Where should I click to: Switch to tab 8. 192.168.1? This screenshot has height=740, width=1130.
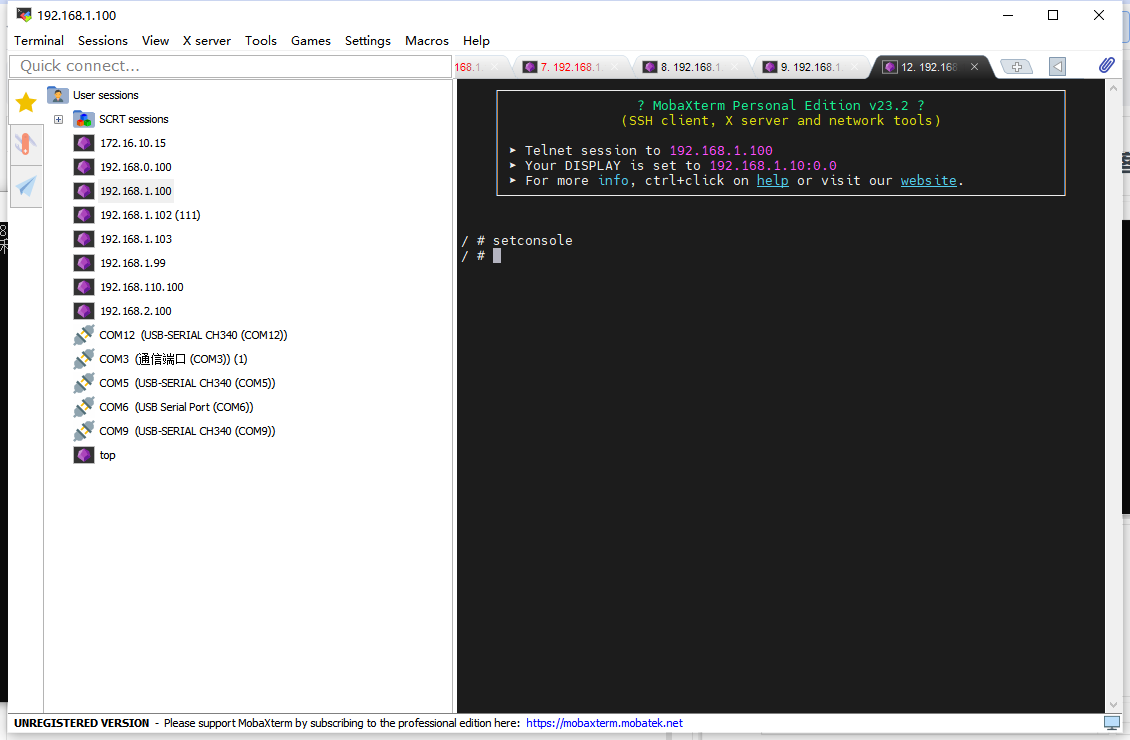point(691,67)
